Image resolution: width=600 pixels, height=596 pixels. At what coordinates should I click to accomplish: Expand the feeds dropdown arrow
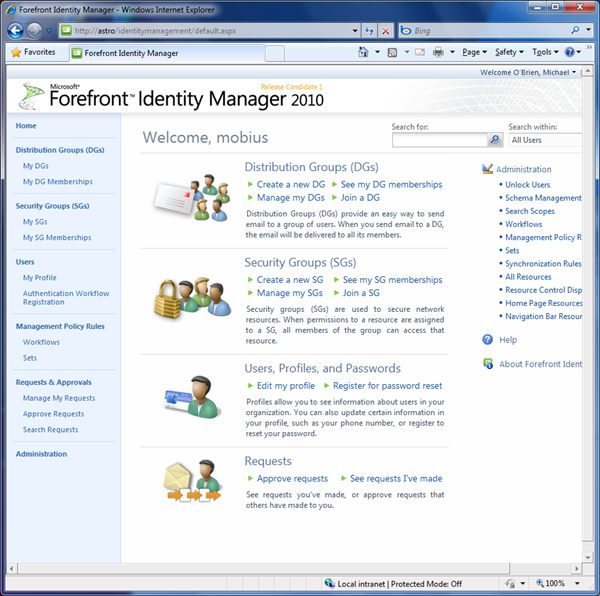coord(406,52)
